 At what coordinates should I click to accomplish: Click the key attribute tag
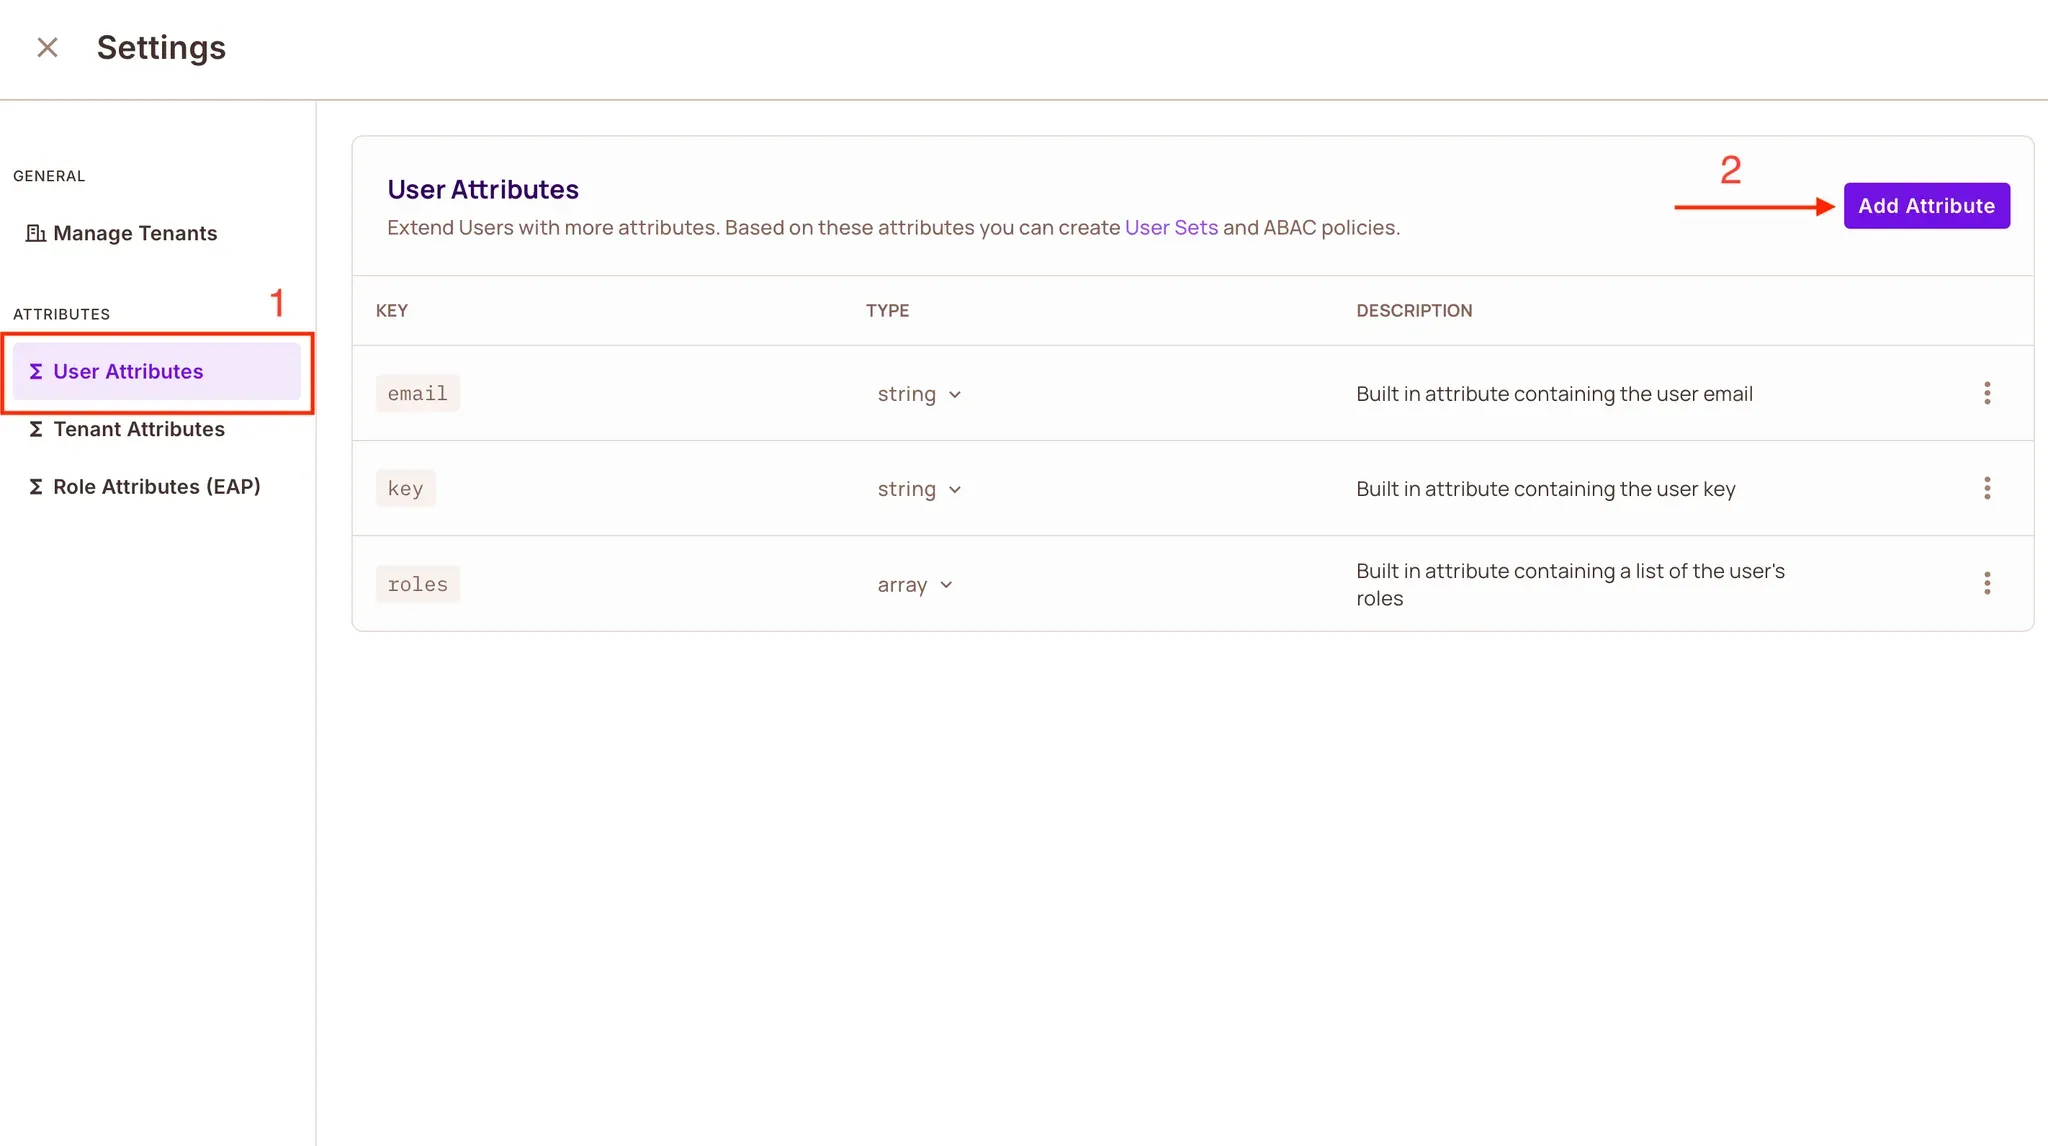coord(405,488)
